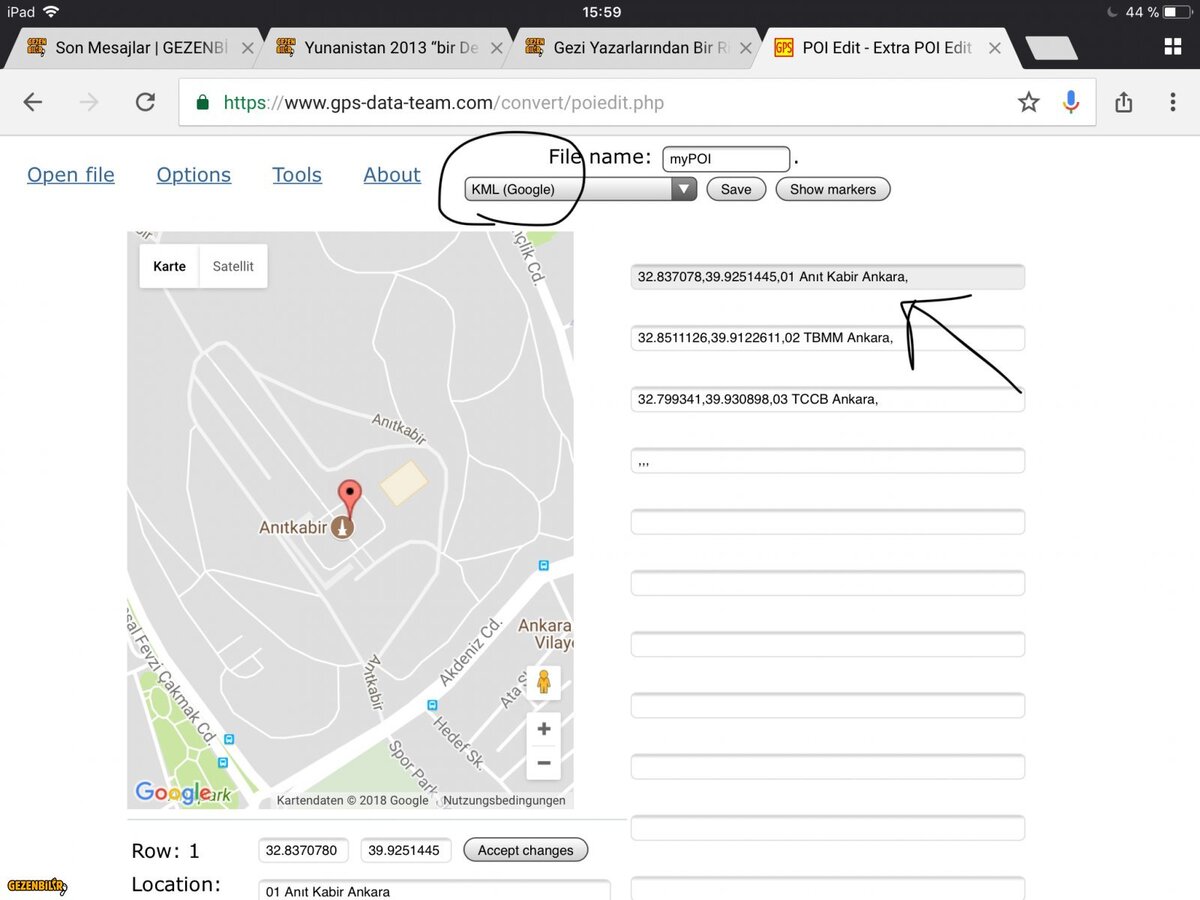1200x900 pixels.
Task: Open the share sheet icon
Action: 1123,102
